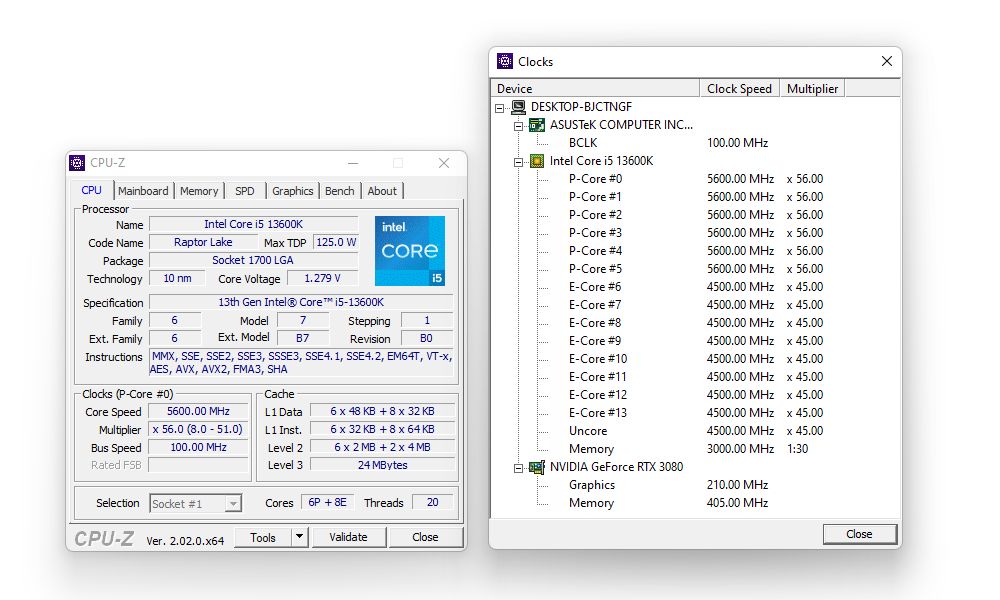Click the Core Voltage value 1.279 V
Screen dimensions: 1000x600
pos(323,279)
